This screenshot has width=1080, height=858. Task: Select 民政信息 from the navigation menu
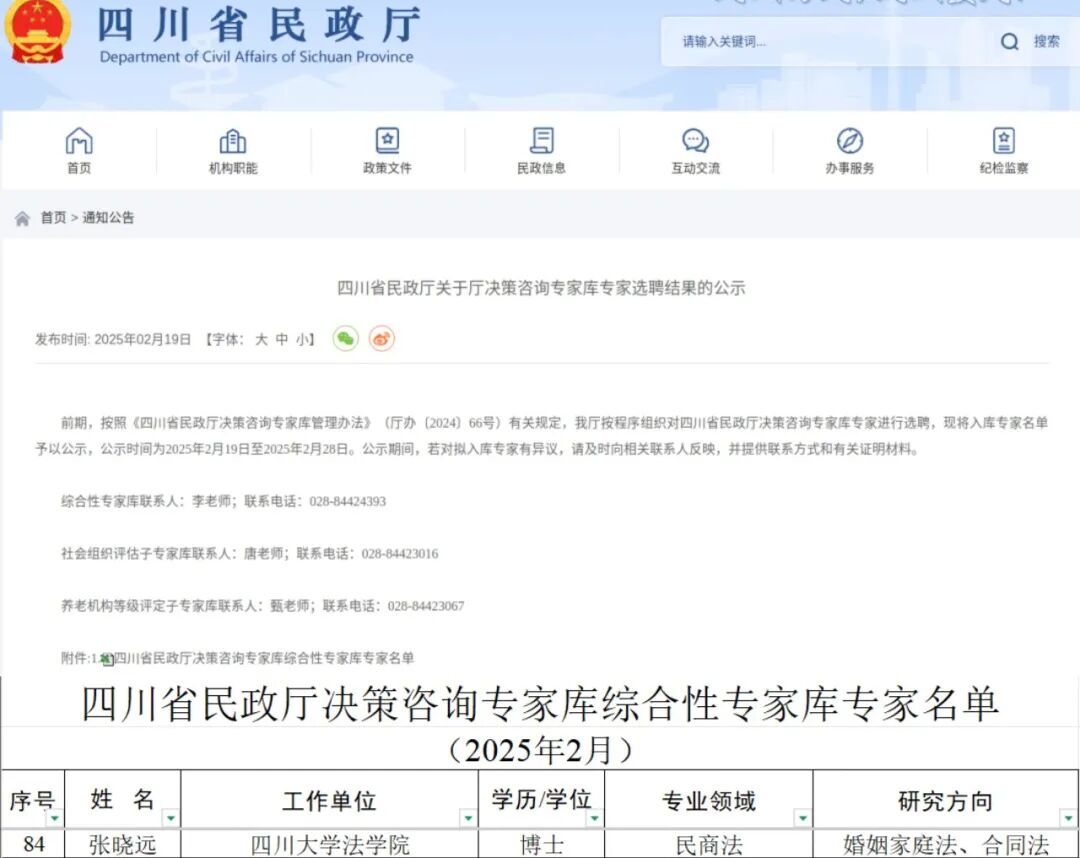(x=540, y=167)
